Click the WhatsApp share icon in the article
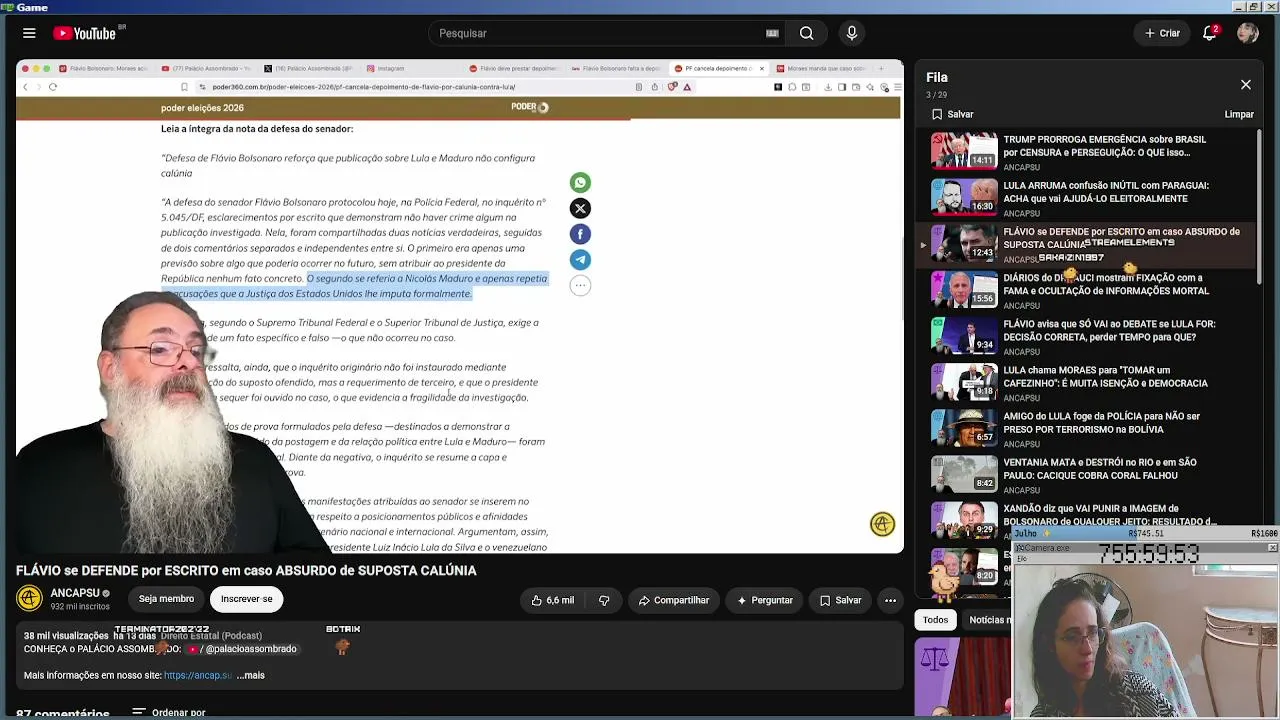Viewport: 1280px width, 720px height. (580, 182)
